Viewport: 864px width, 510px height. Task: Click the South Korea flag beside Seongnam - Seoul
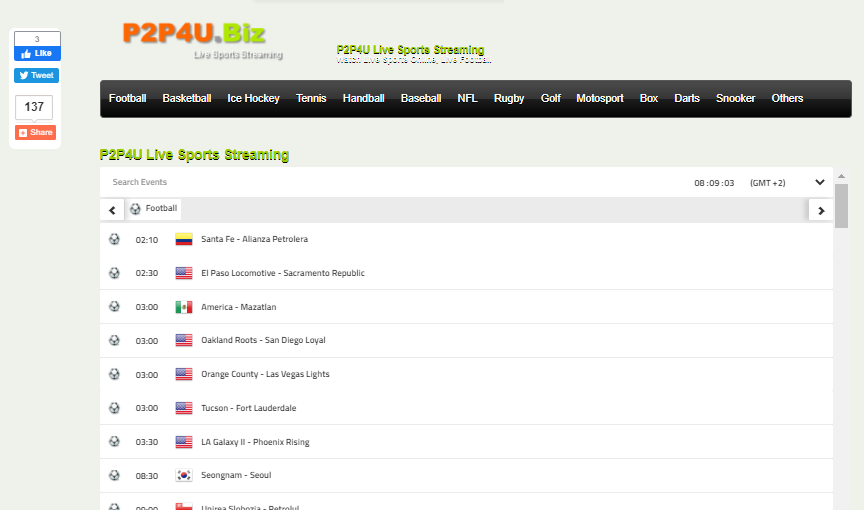[183, 475]
